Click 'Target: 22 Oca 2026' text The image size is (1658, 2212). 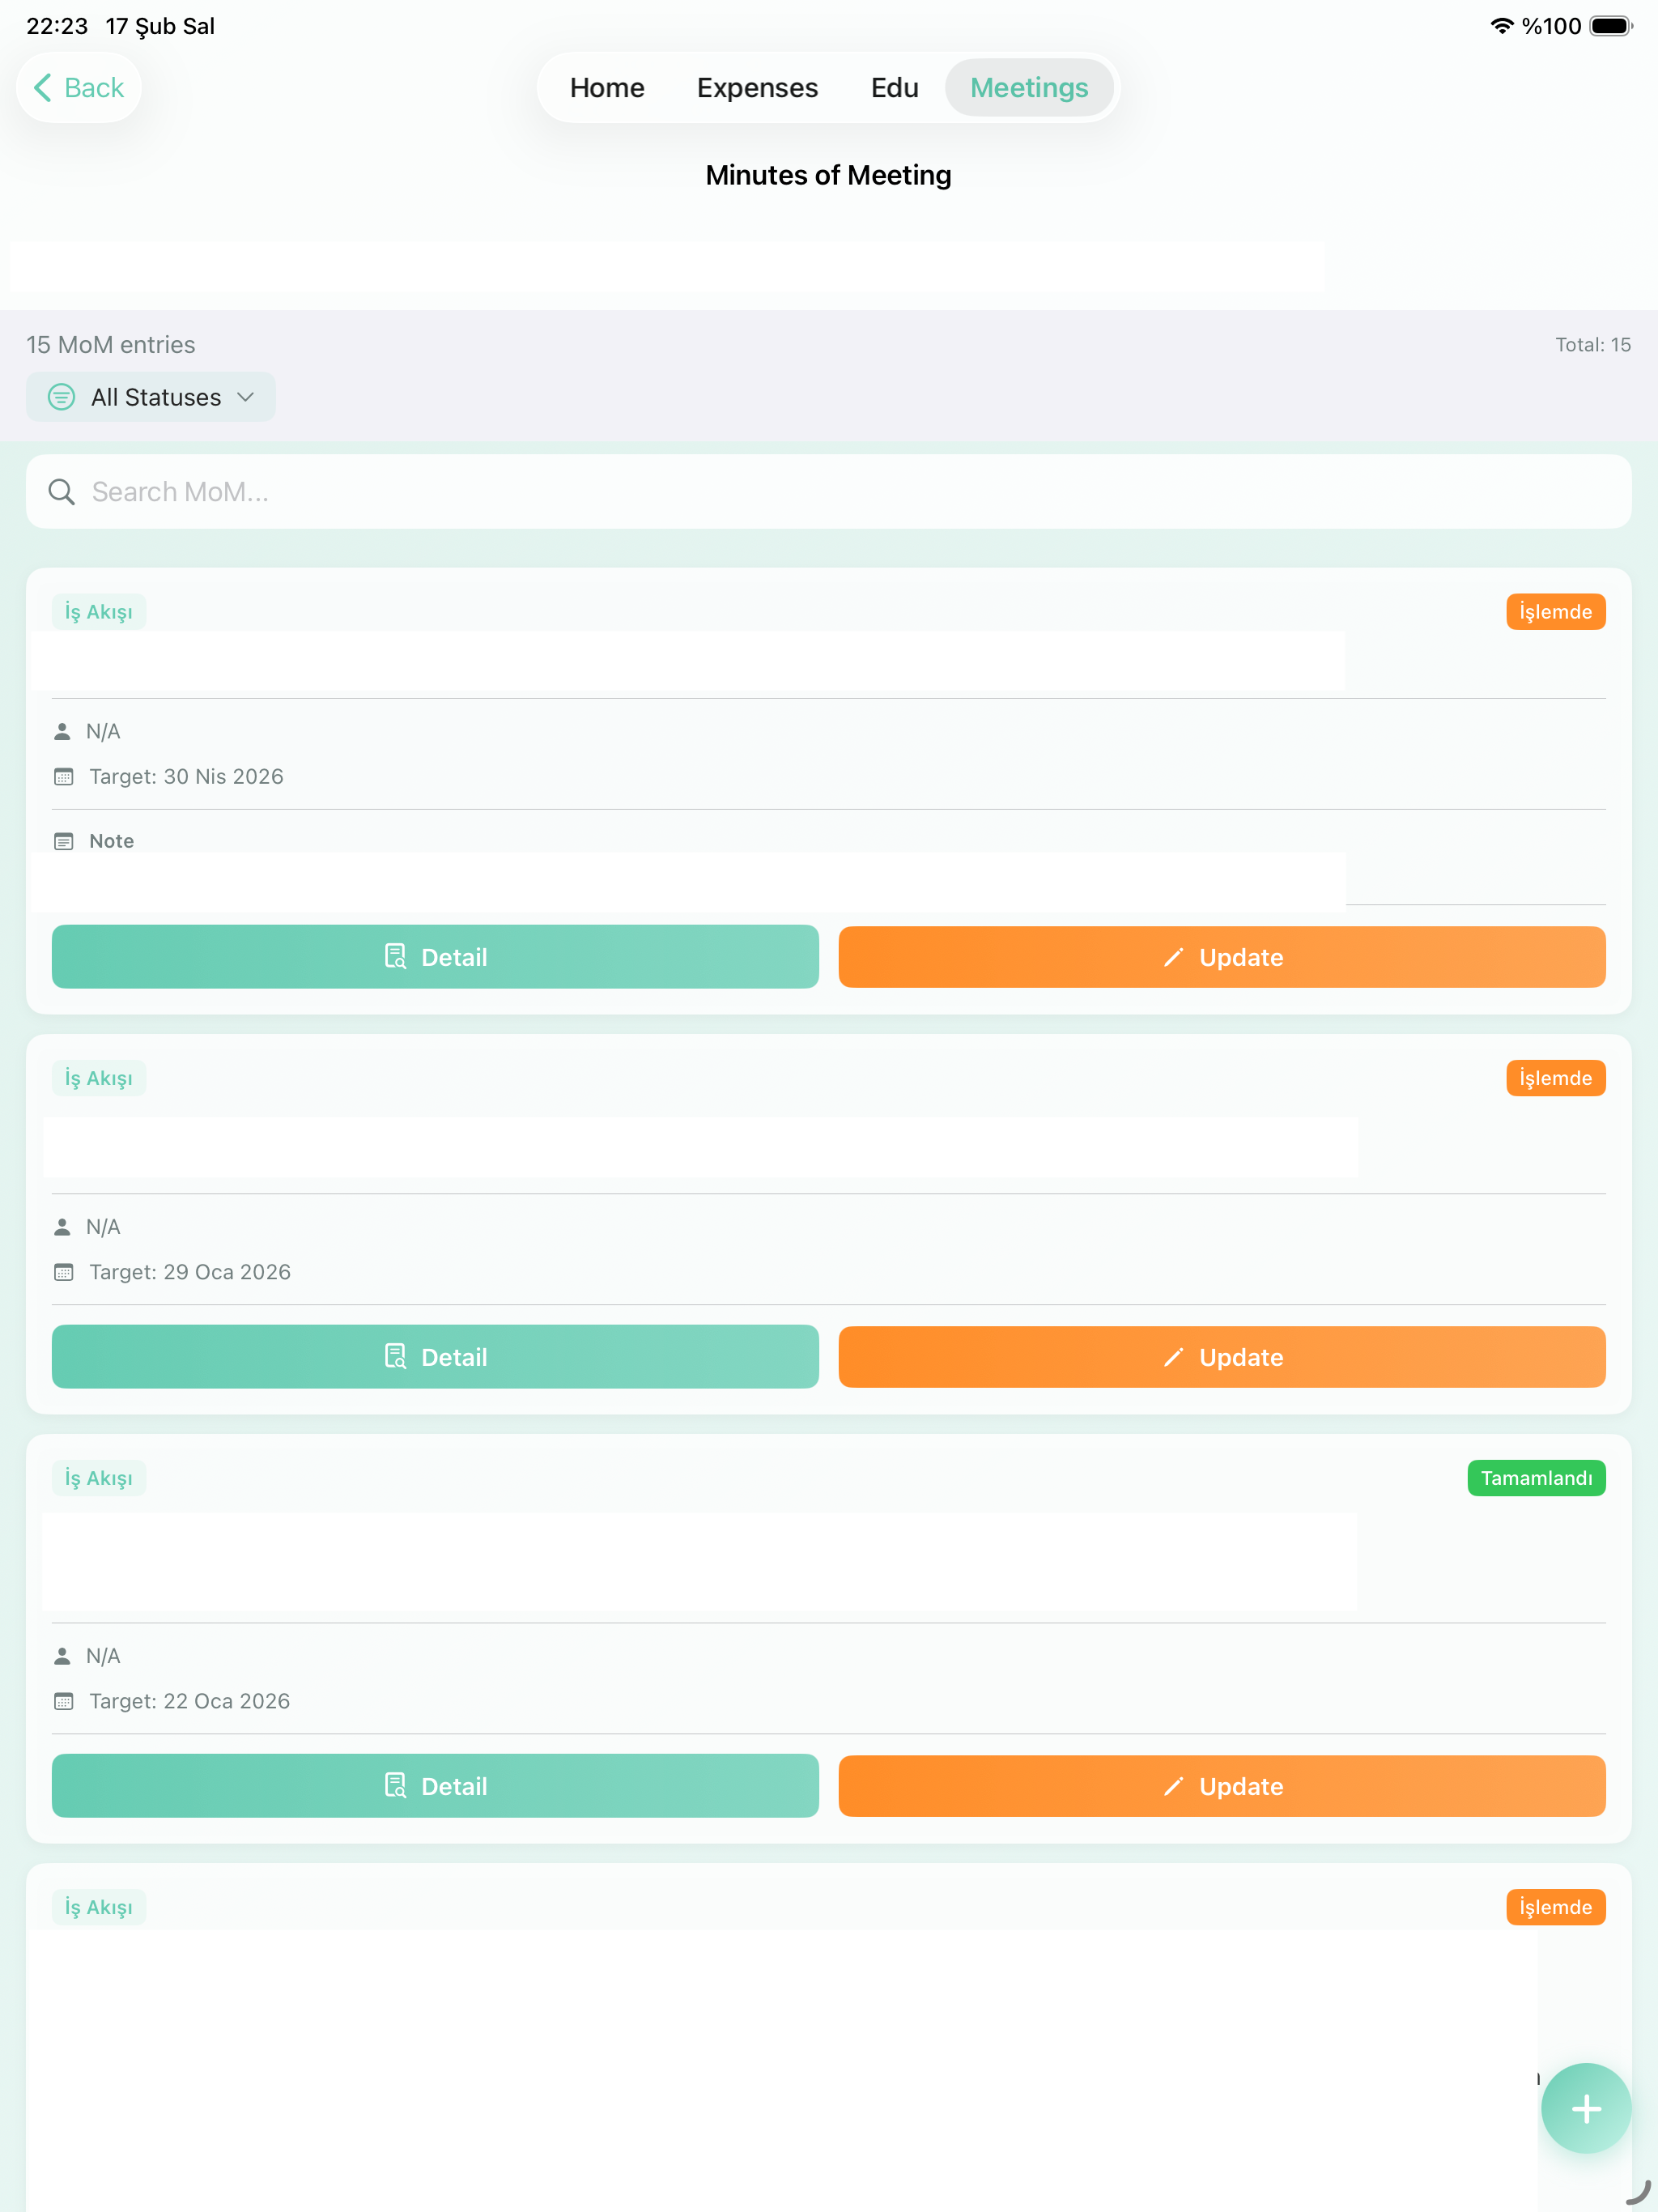click(190, 1701)
